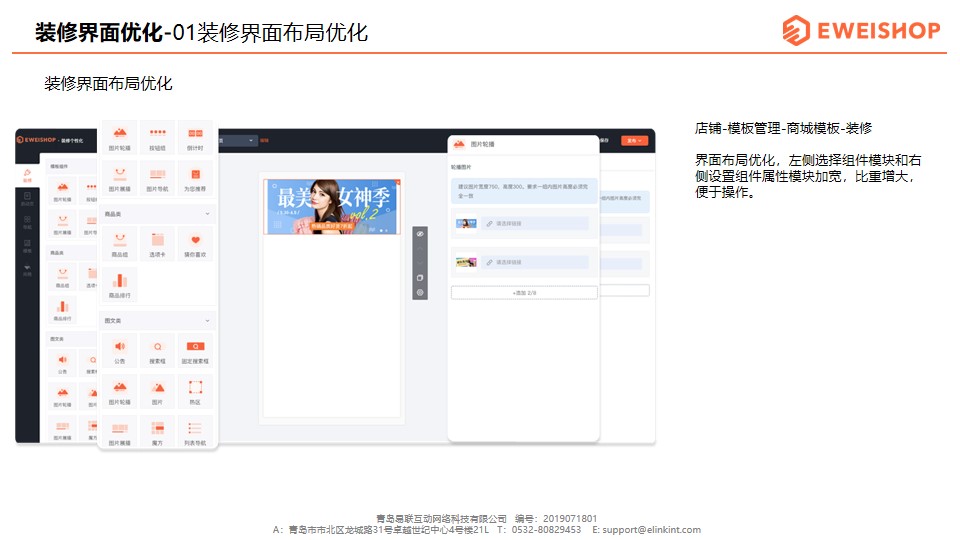Click the first carousel image thumbnail
The height and width of the screenshot is (540, 960).
[467, 223]
